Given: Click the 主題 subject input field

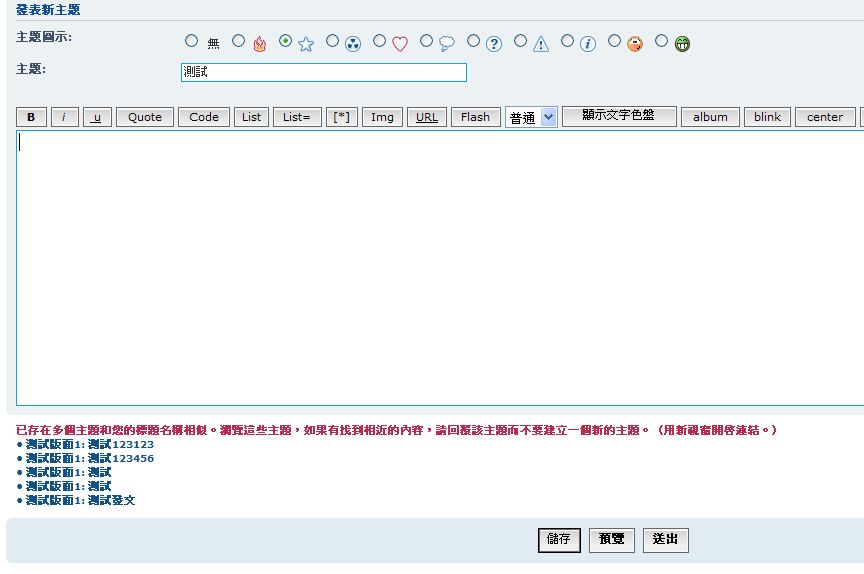Looking at the screenshot, I should [324, 72].
